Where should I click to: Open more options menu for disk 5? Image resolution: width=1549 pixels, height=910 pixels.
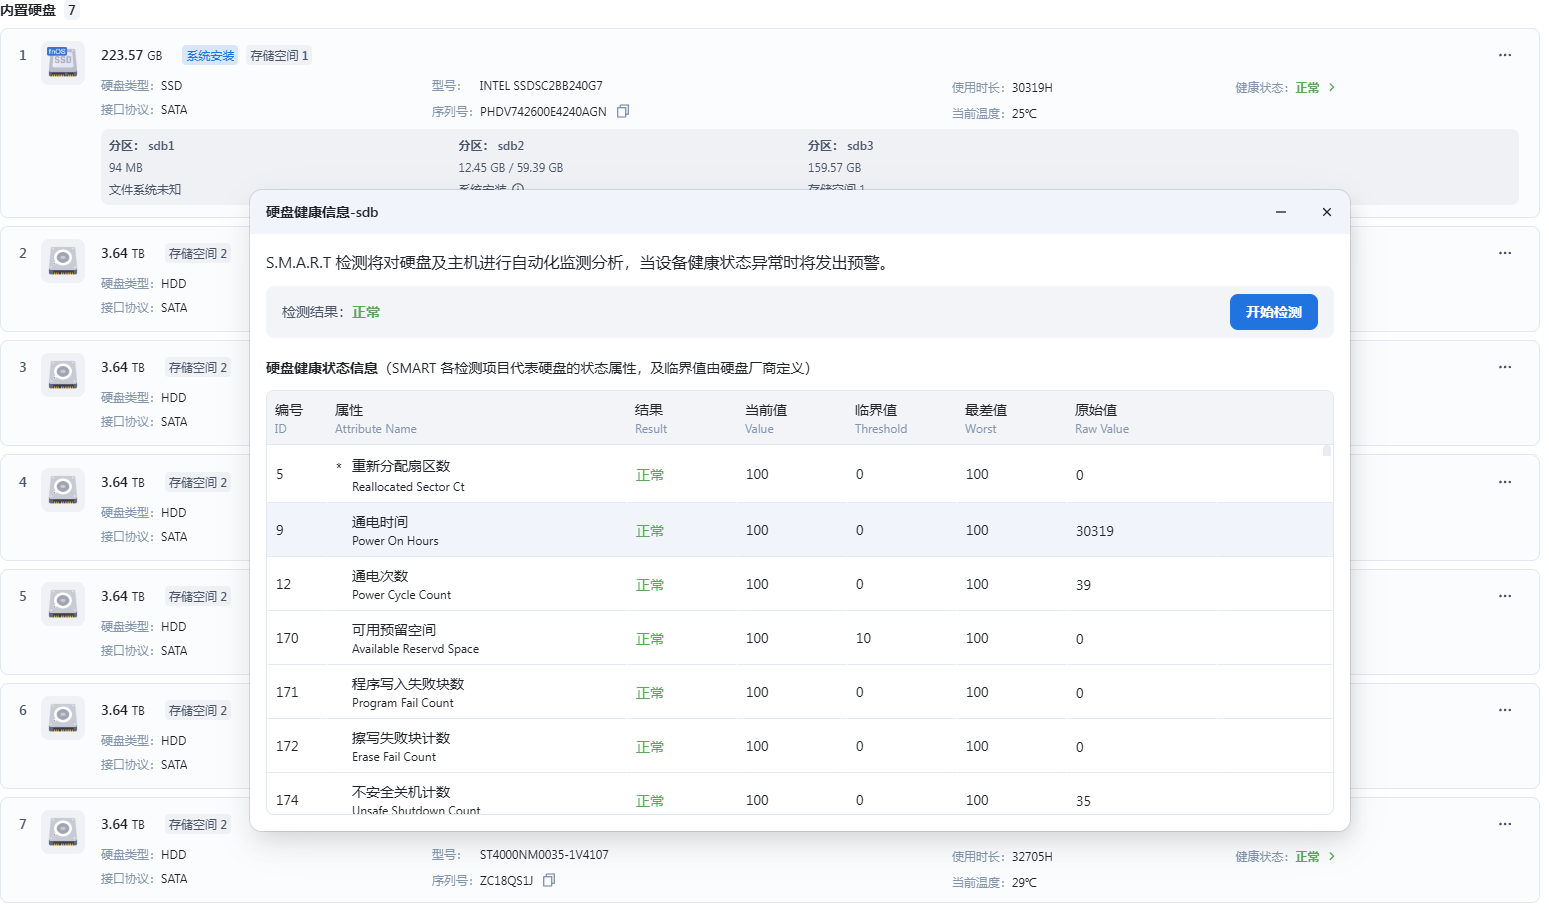tap(1504, 596)
